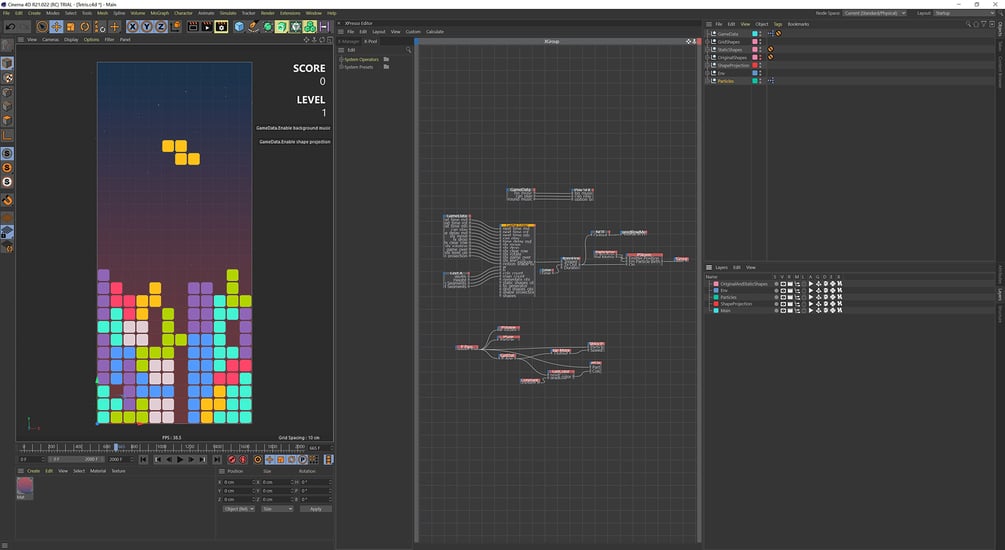Expand the System Operators tree node

(x=341, y=59)
